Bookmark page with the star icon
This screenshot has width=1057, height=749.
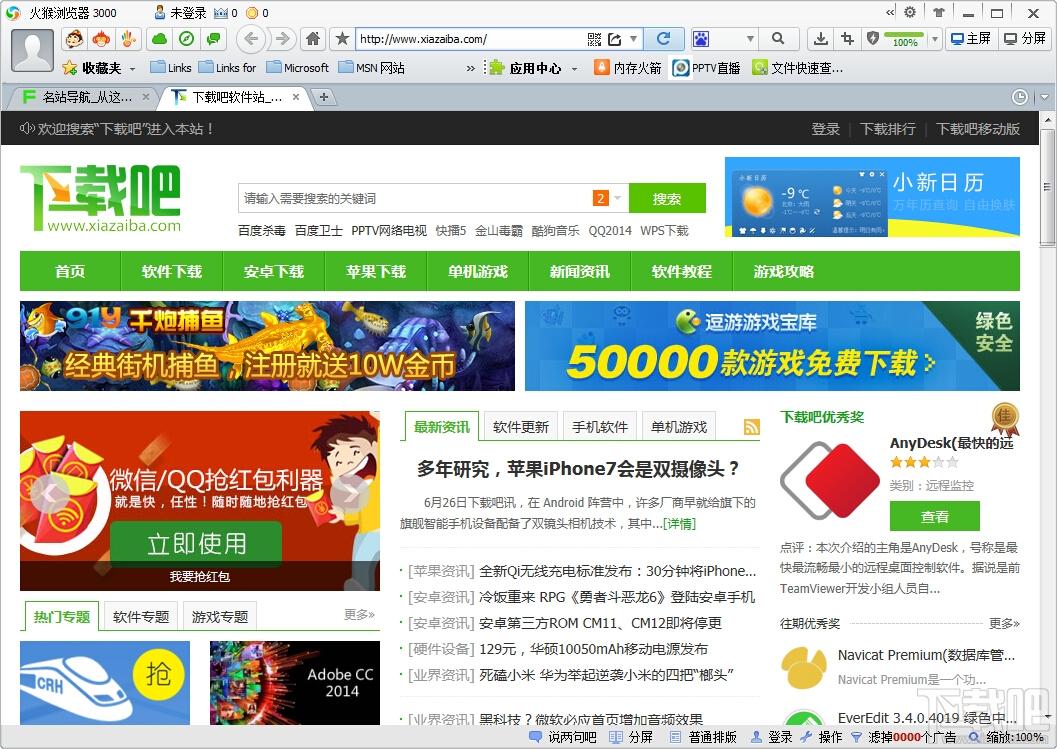coord(342,39)
